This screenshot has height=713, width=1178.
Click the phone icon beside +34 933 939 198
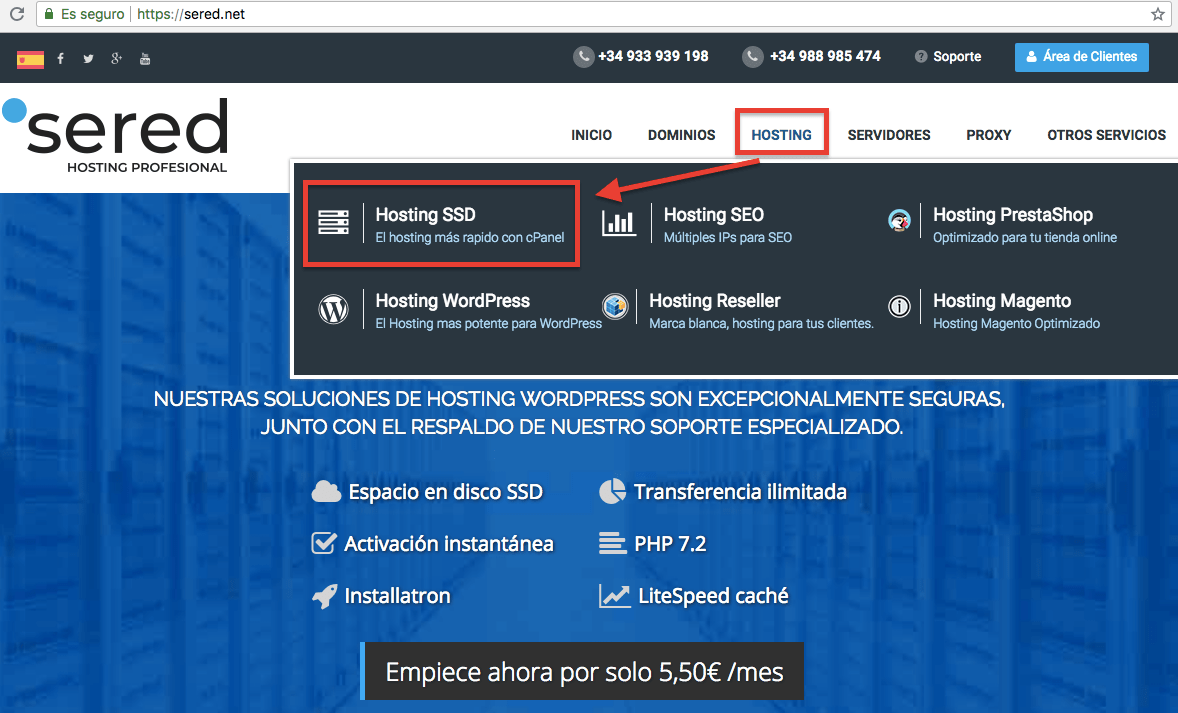click(x=583, y=56)
